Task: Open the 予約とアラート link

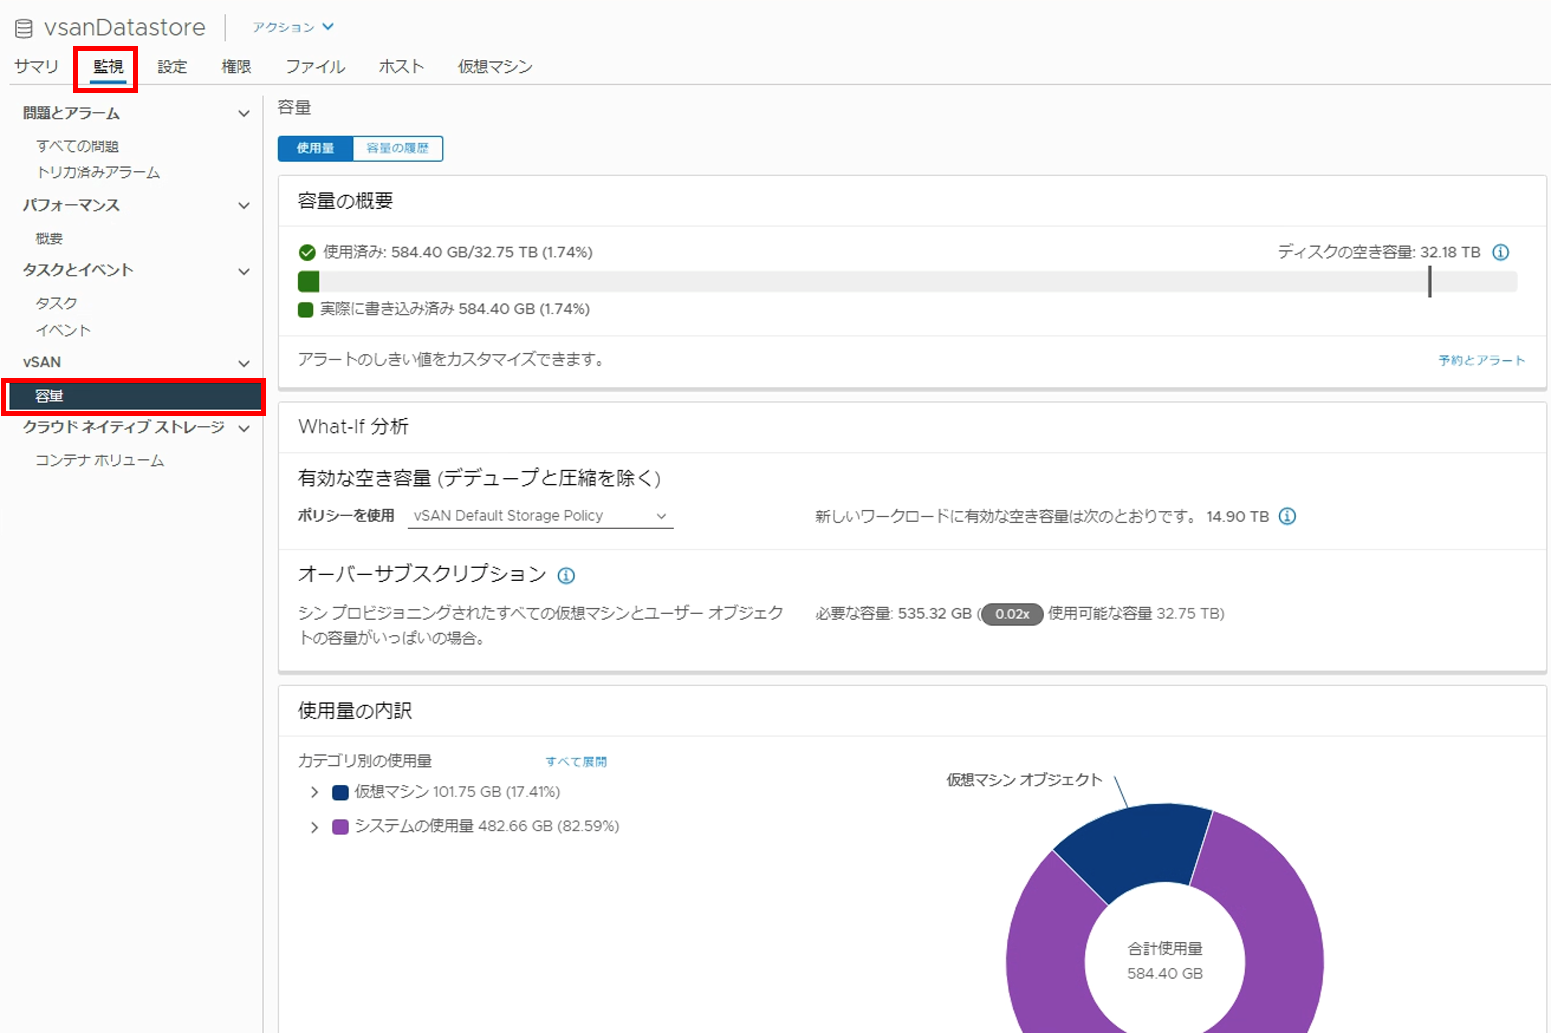Action: pyautogui.click(x=1482, y=360)
